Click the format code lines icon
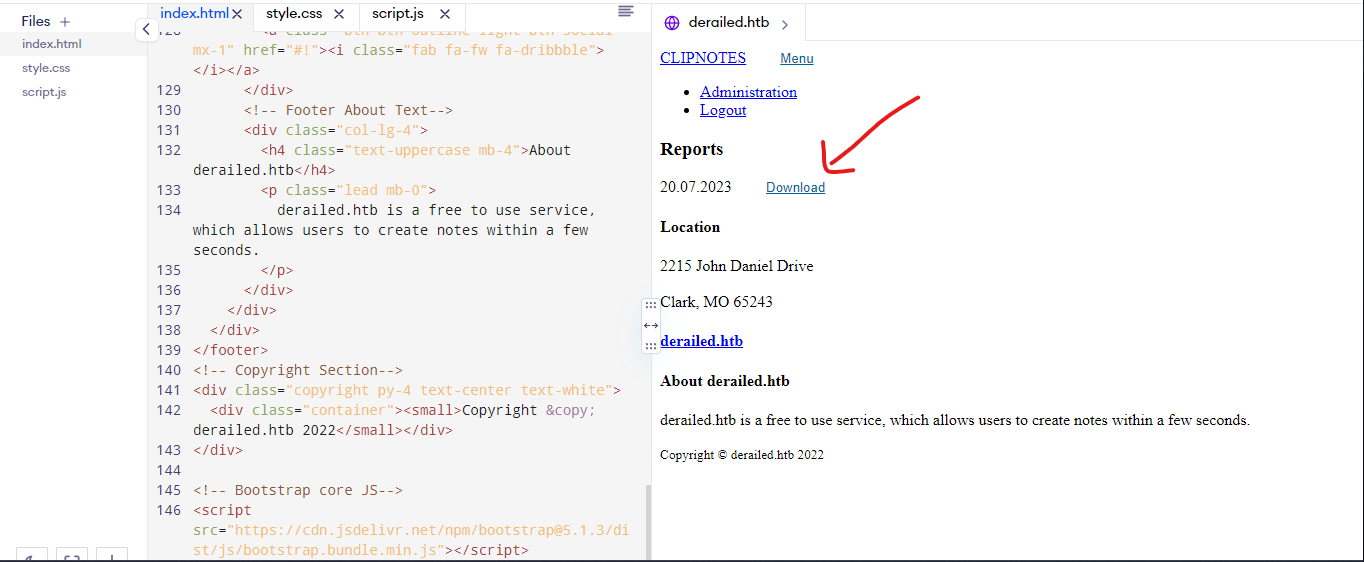Screen dimensions: 1364x562 click(626, 11)
